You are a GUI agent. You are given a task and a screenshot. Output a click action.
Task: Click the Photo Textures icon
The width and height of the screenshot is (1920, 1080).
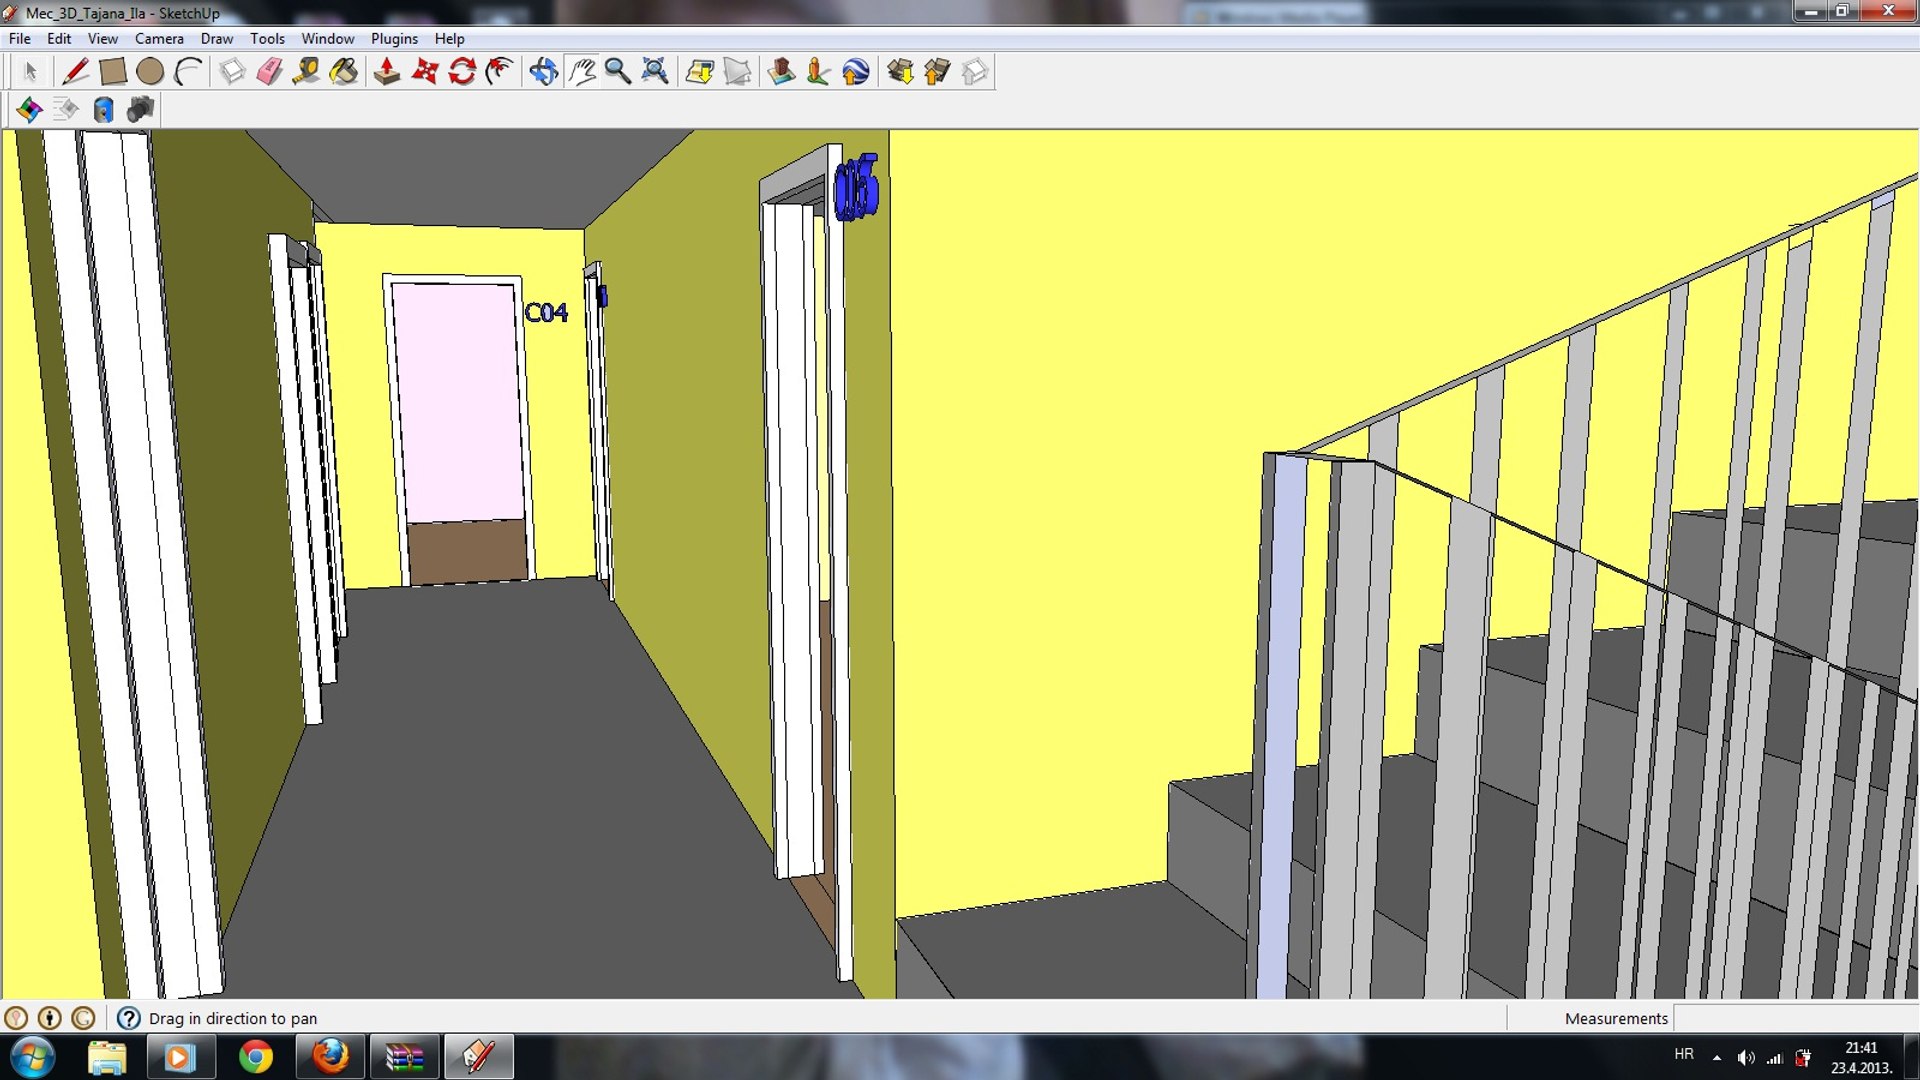click(818, 72)
